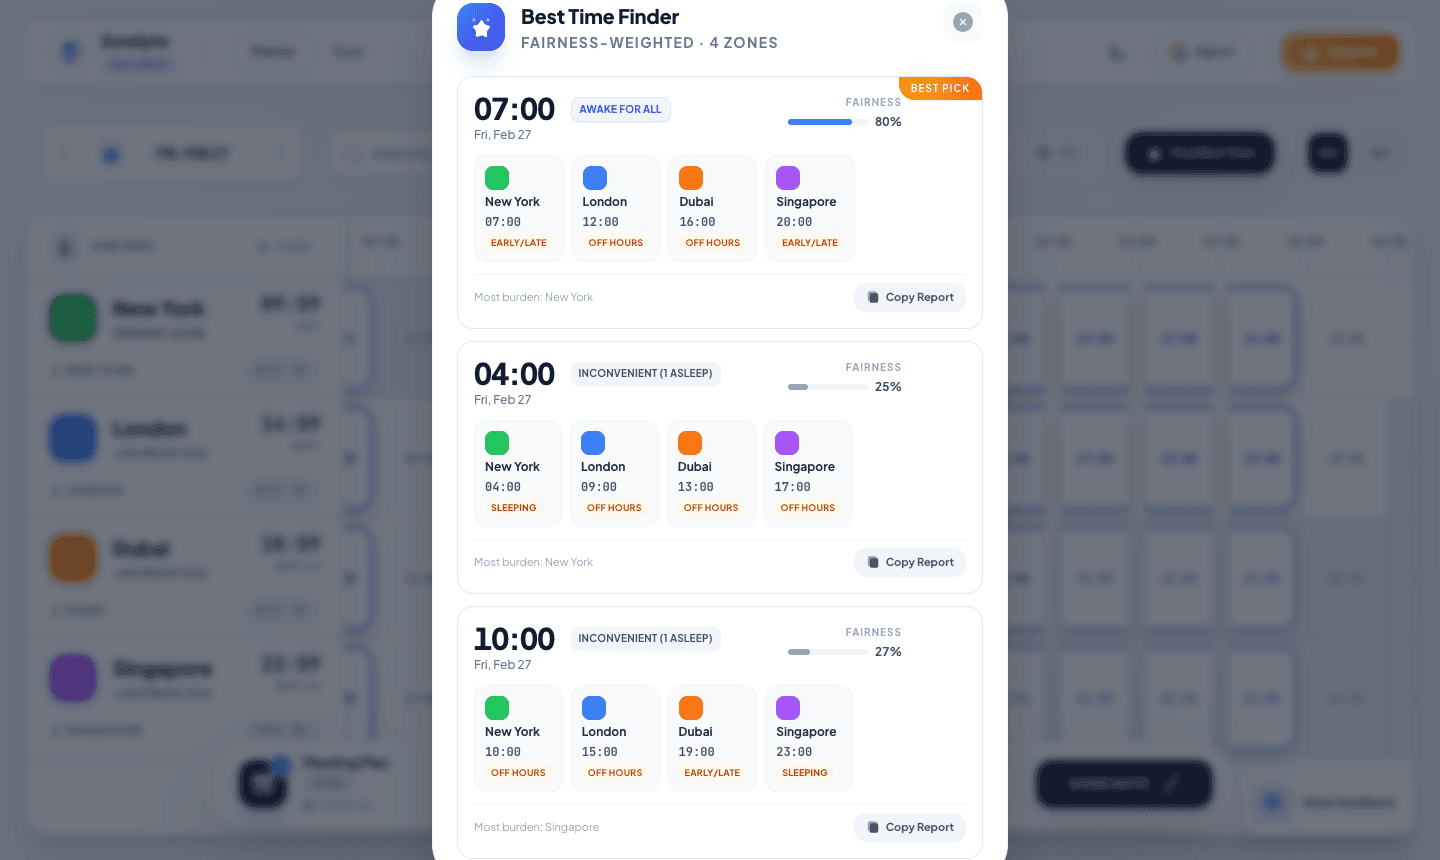Open the London tile in 04:00 card
Screen dimensions: 1440x860
click(x=614, y=473)
